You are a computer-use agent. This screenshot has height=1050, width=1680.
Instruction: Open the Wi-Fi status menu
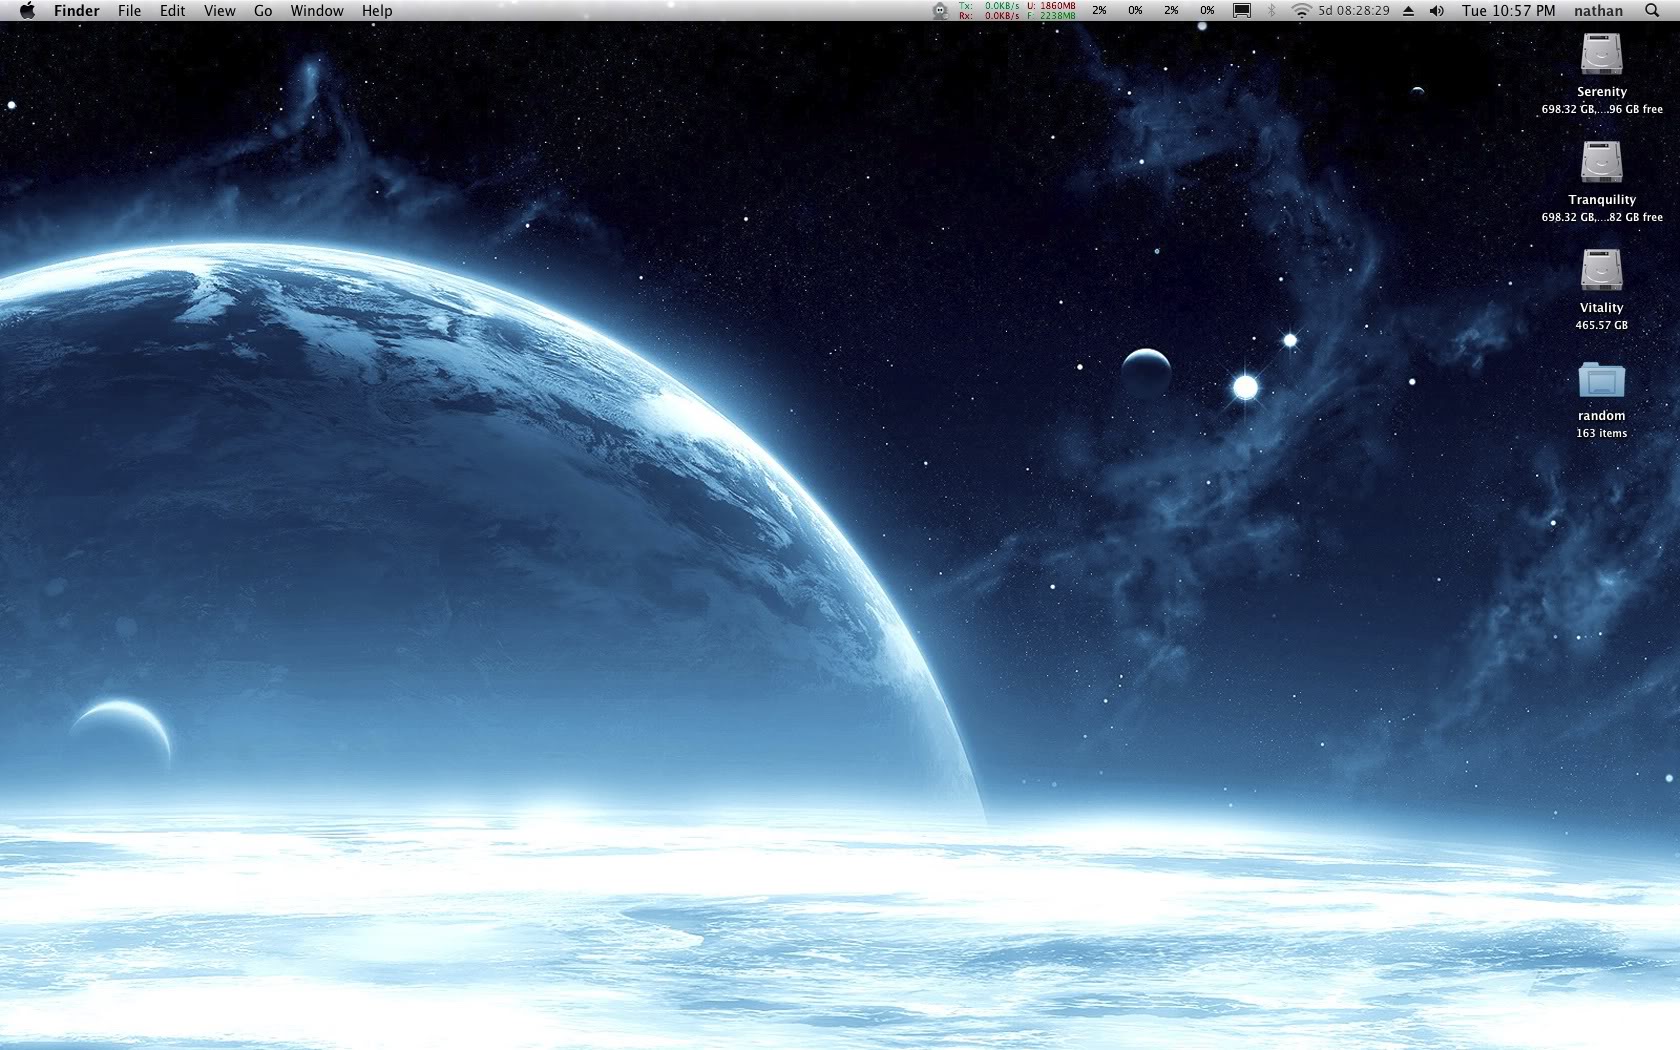pos(1301,11)
